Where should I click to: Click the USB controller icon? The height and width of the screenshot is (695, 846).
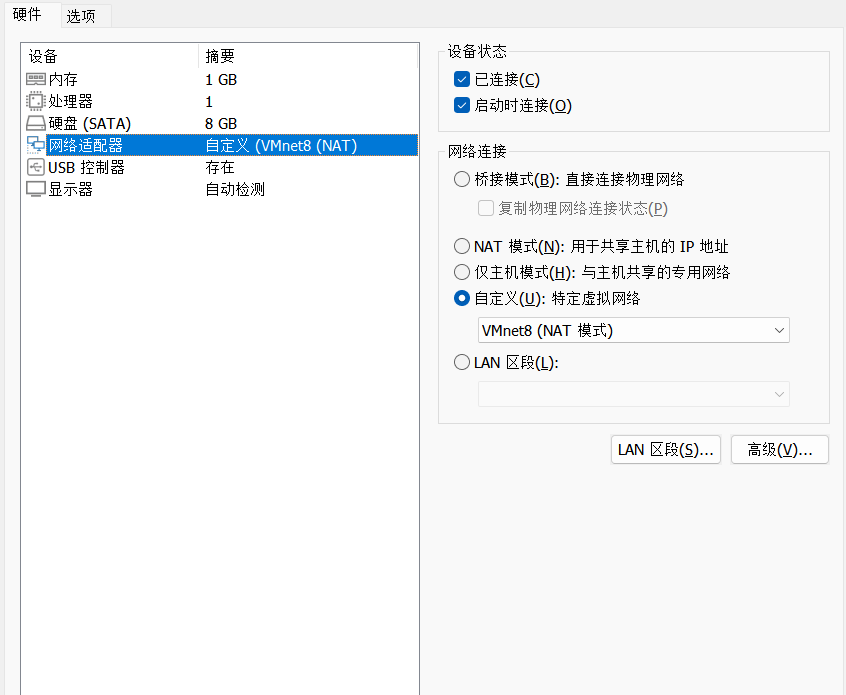[36, 167]
